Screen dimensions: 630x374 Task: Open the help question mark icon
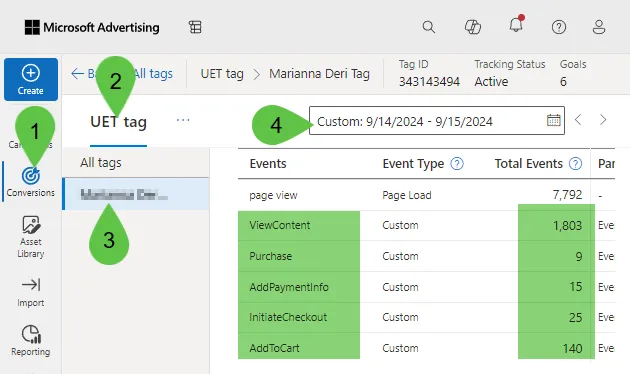tap(559, 27)
